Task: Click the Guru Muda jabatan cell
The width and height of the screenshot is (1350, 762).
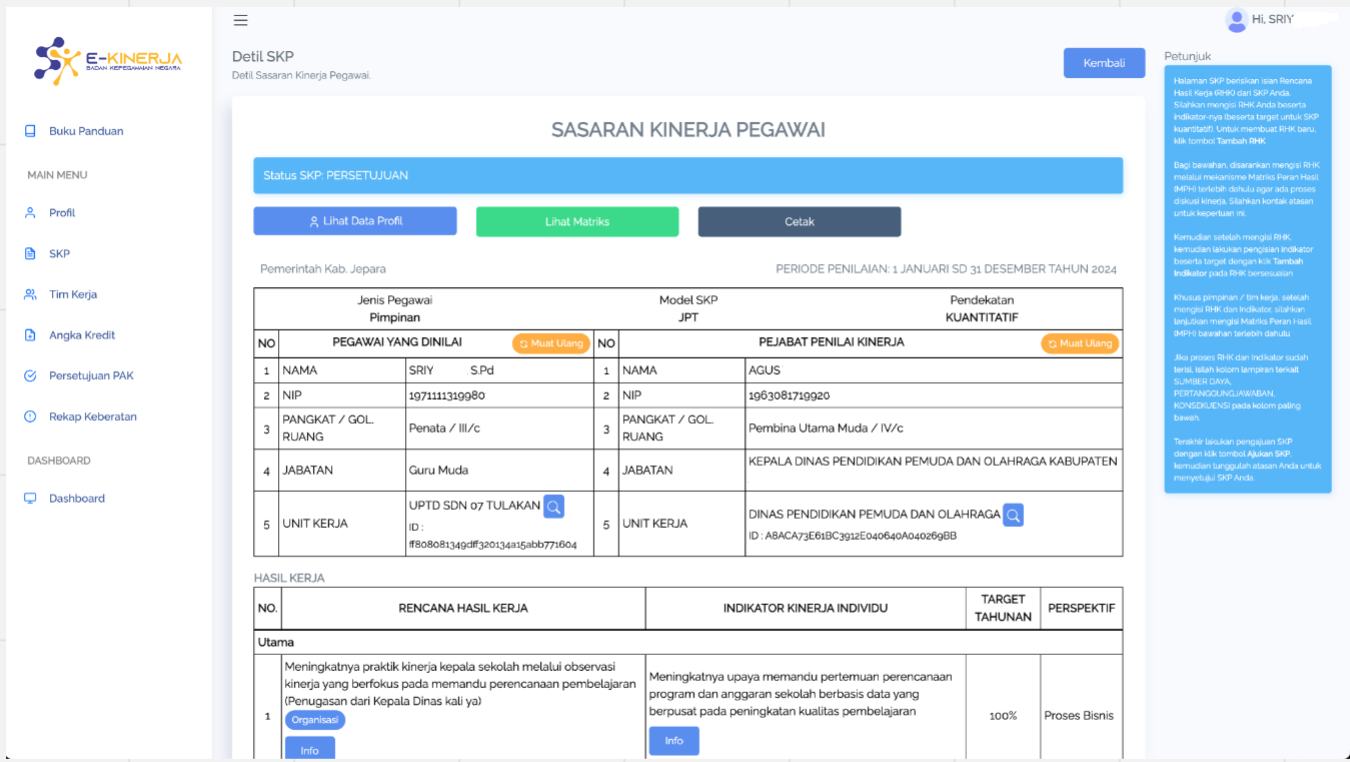Action: tap(499, 470)
